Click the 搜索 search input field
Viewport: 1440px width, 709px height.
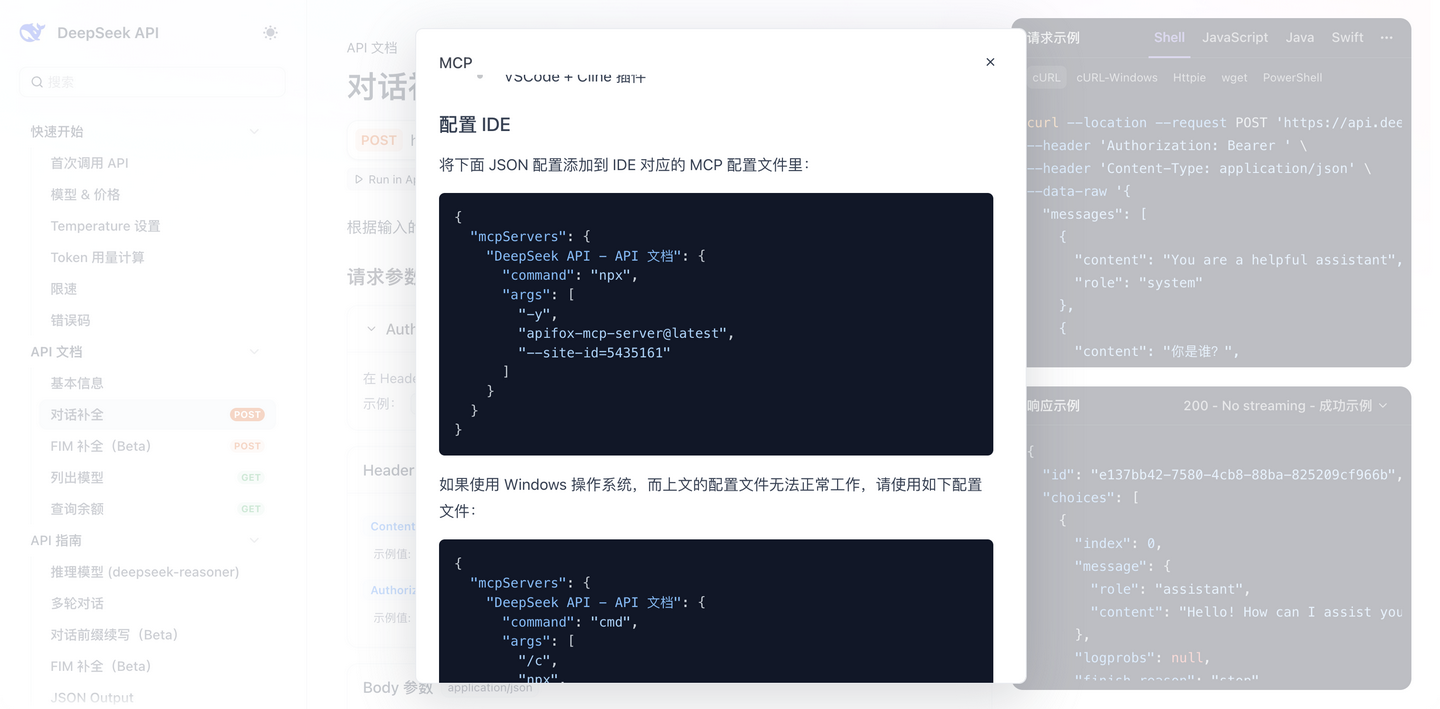[x=150, y=81]
